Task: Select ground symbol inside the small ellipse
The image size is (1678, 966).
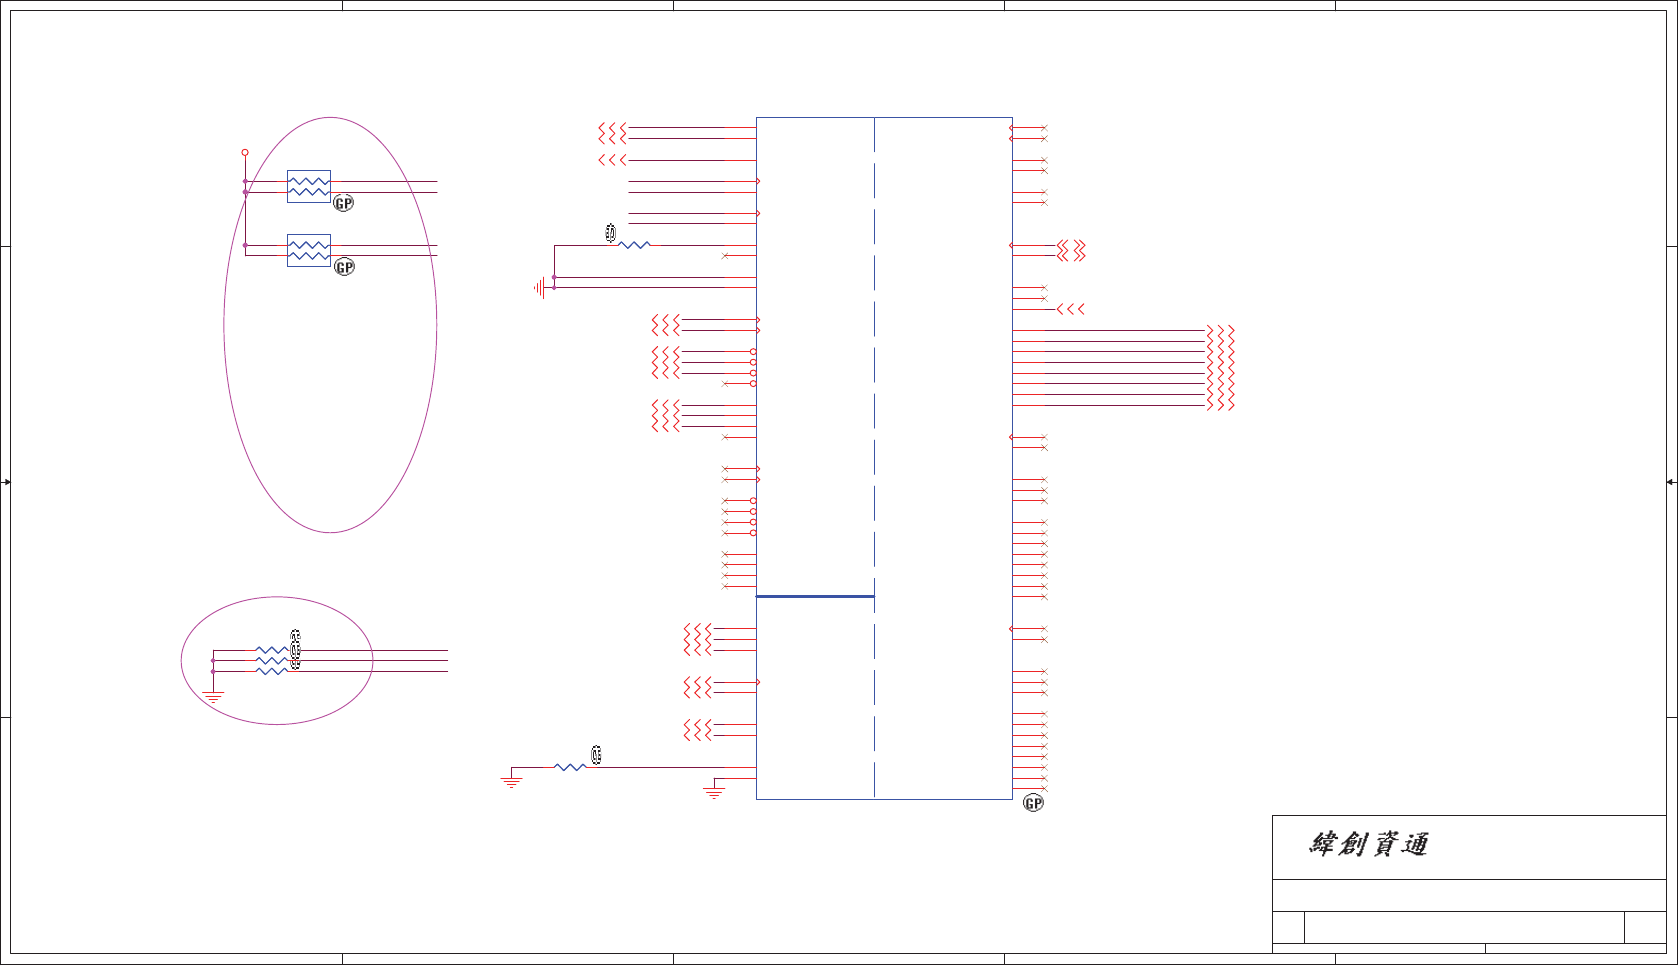Action: click(213, 697)
